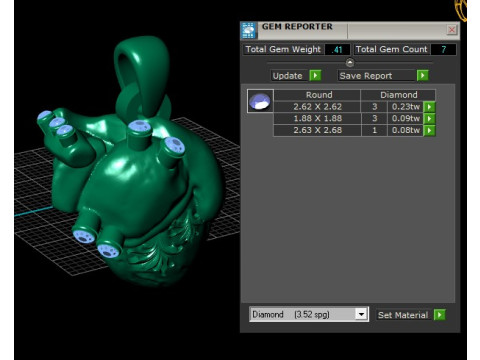Click the Total Gem Weight value field
Image resolution: width=480 pixels, height=360 pixels.
[x=337, y=50]
